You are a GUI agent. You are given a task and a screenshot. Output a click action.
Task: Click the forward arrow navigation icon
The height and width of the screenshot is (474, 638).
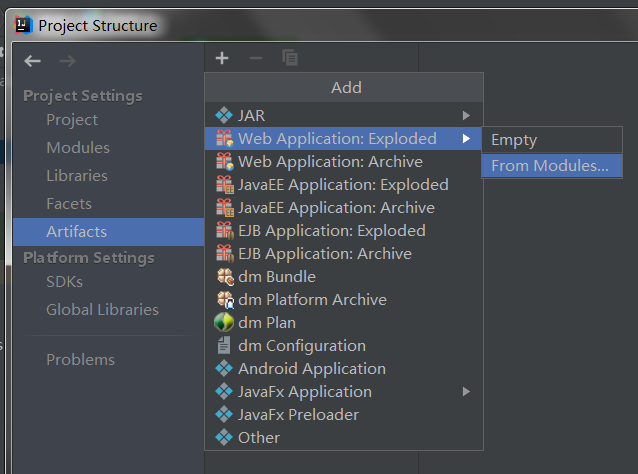(x=67, y=61)
